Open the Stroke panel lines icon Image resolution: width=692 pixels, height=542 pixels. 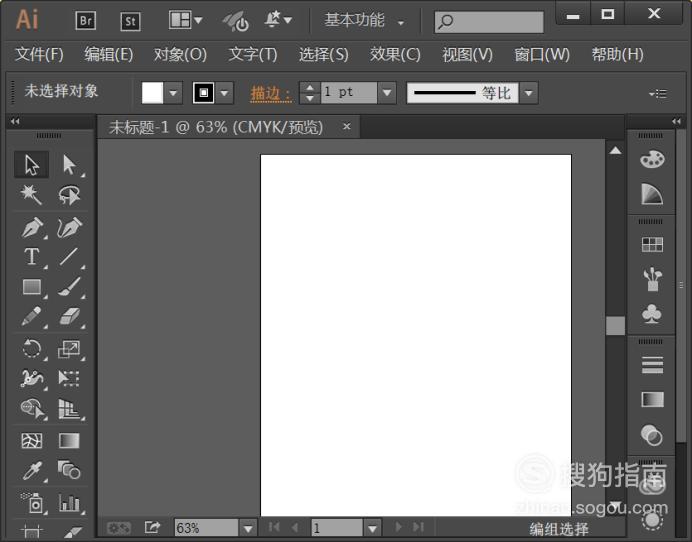[652, 365]
